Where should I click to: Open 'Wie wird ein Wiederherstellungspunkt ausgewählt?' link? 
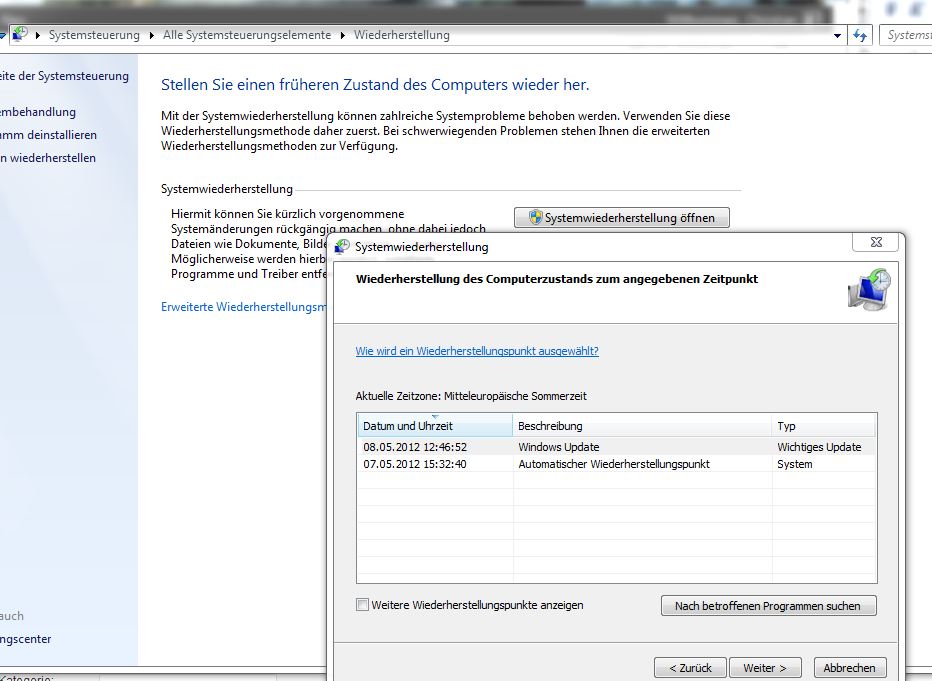(x=477, y=351)
